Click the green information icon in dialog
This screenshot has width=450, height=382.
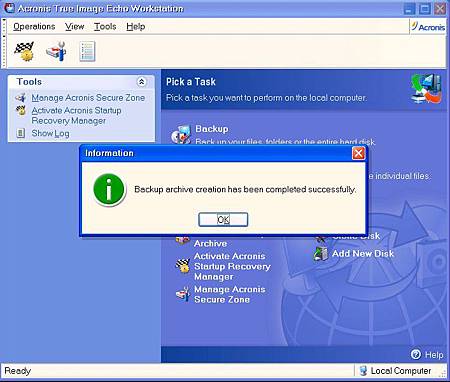(109, 189)
